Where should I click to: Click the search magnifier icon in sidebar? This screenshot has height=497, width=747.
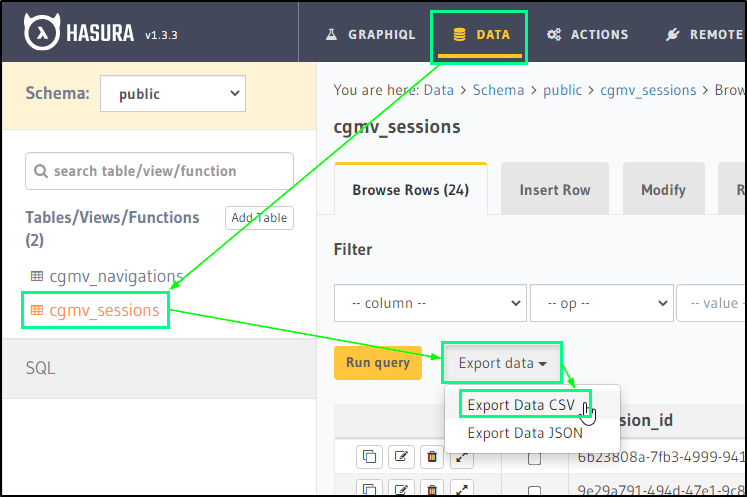point(41,171)
